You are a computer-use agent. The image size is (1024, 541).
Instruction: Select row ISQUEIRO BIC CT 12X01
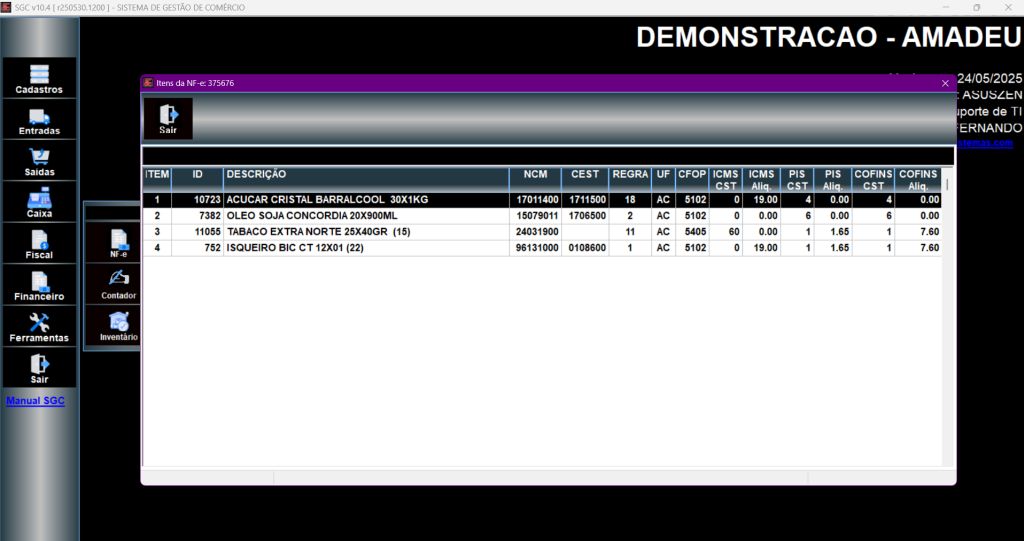tap(542, 248)
